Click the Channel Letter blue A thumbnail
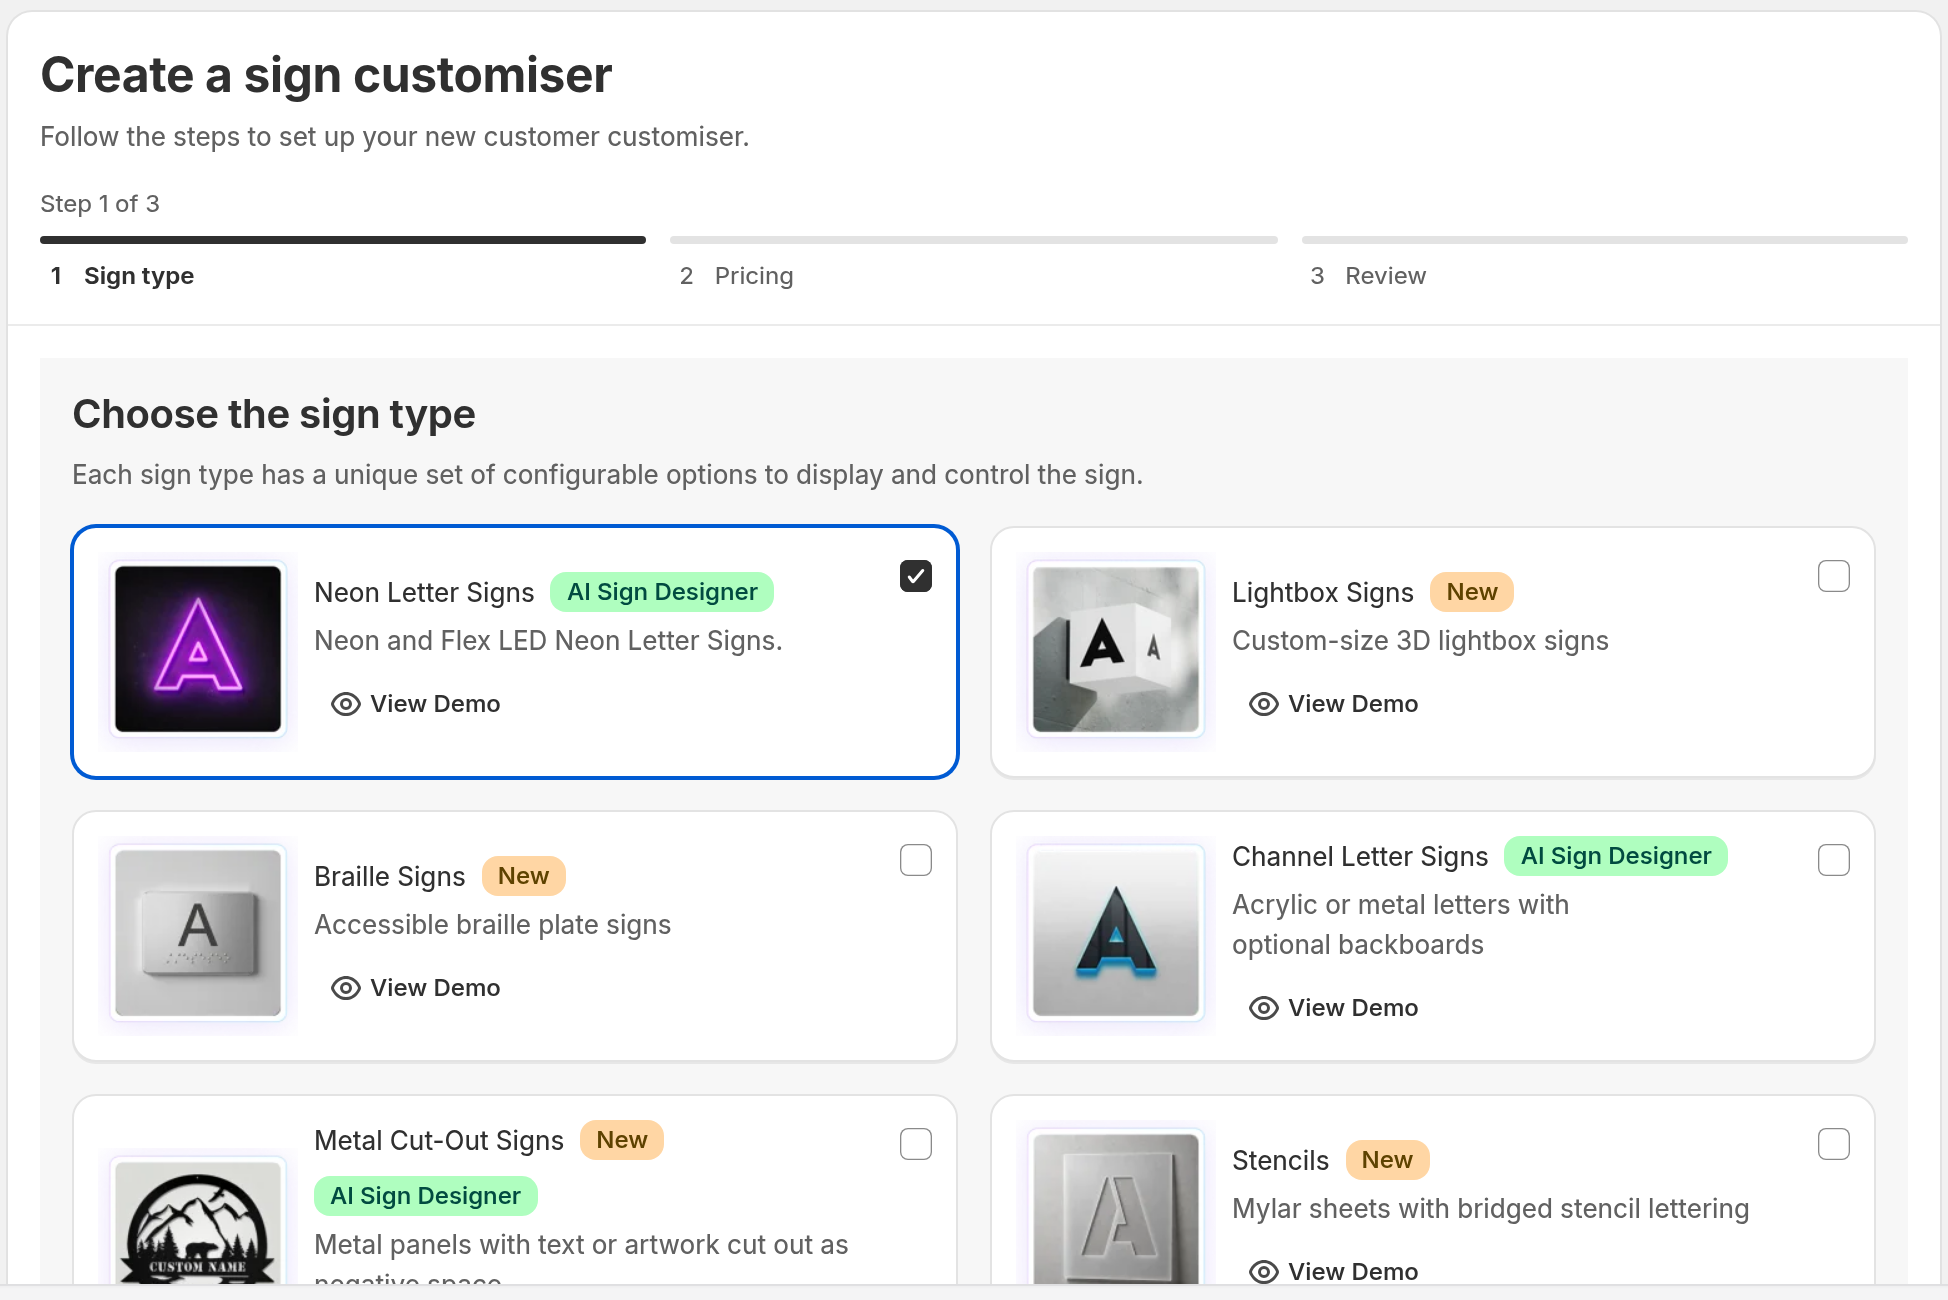Screen dimensions: 1948x1300 tap(1116, 933)
